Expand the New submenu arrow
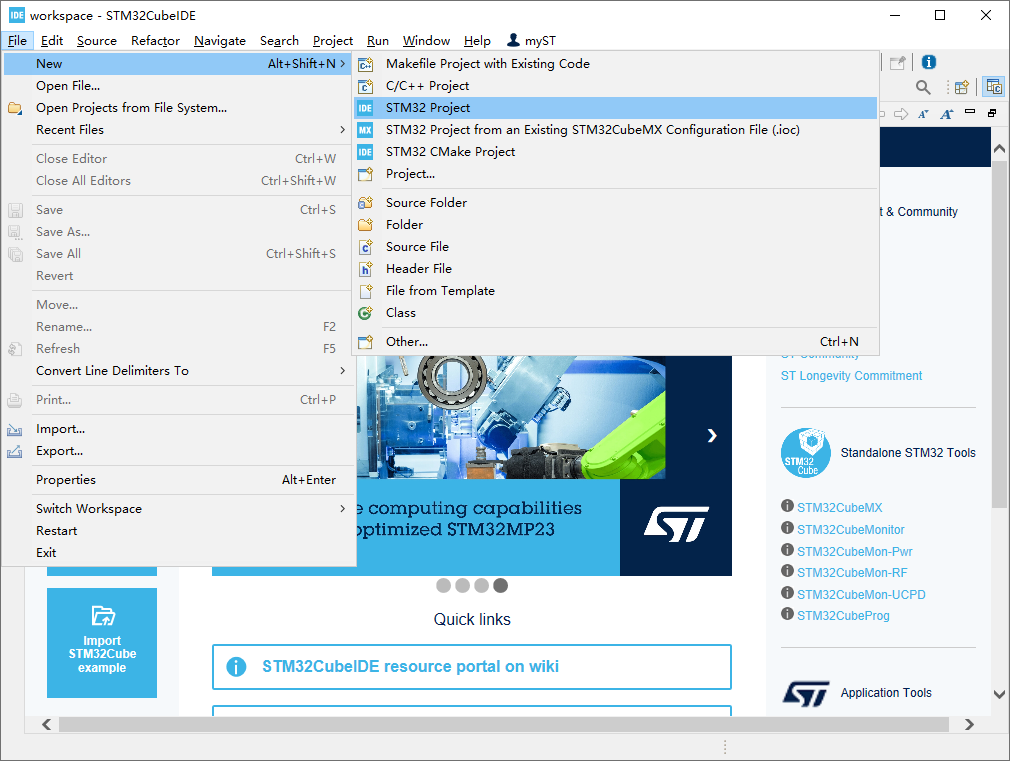The image size is (1010, 761). pyautogui.click(x=343, y=64)
